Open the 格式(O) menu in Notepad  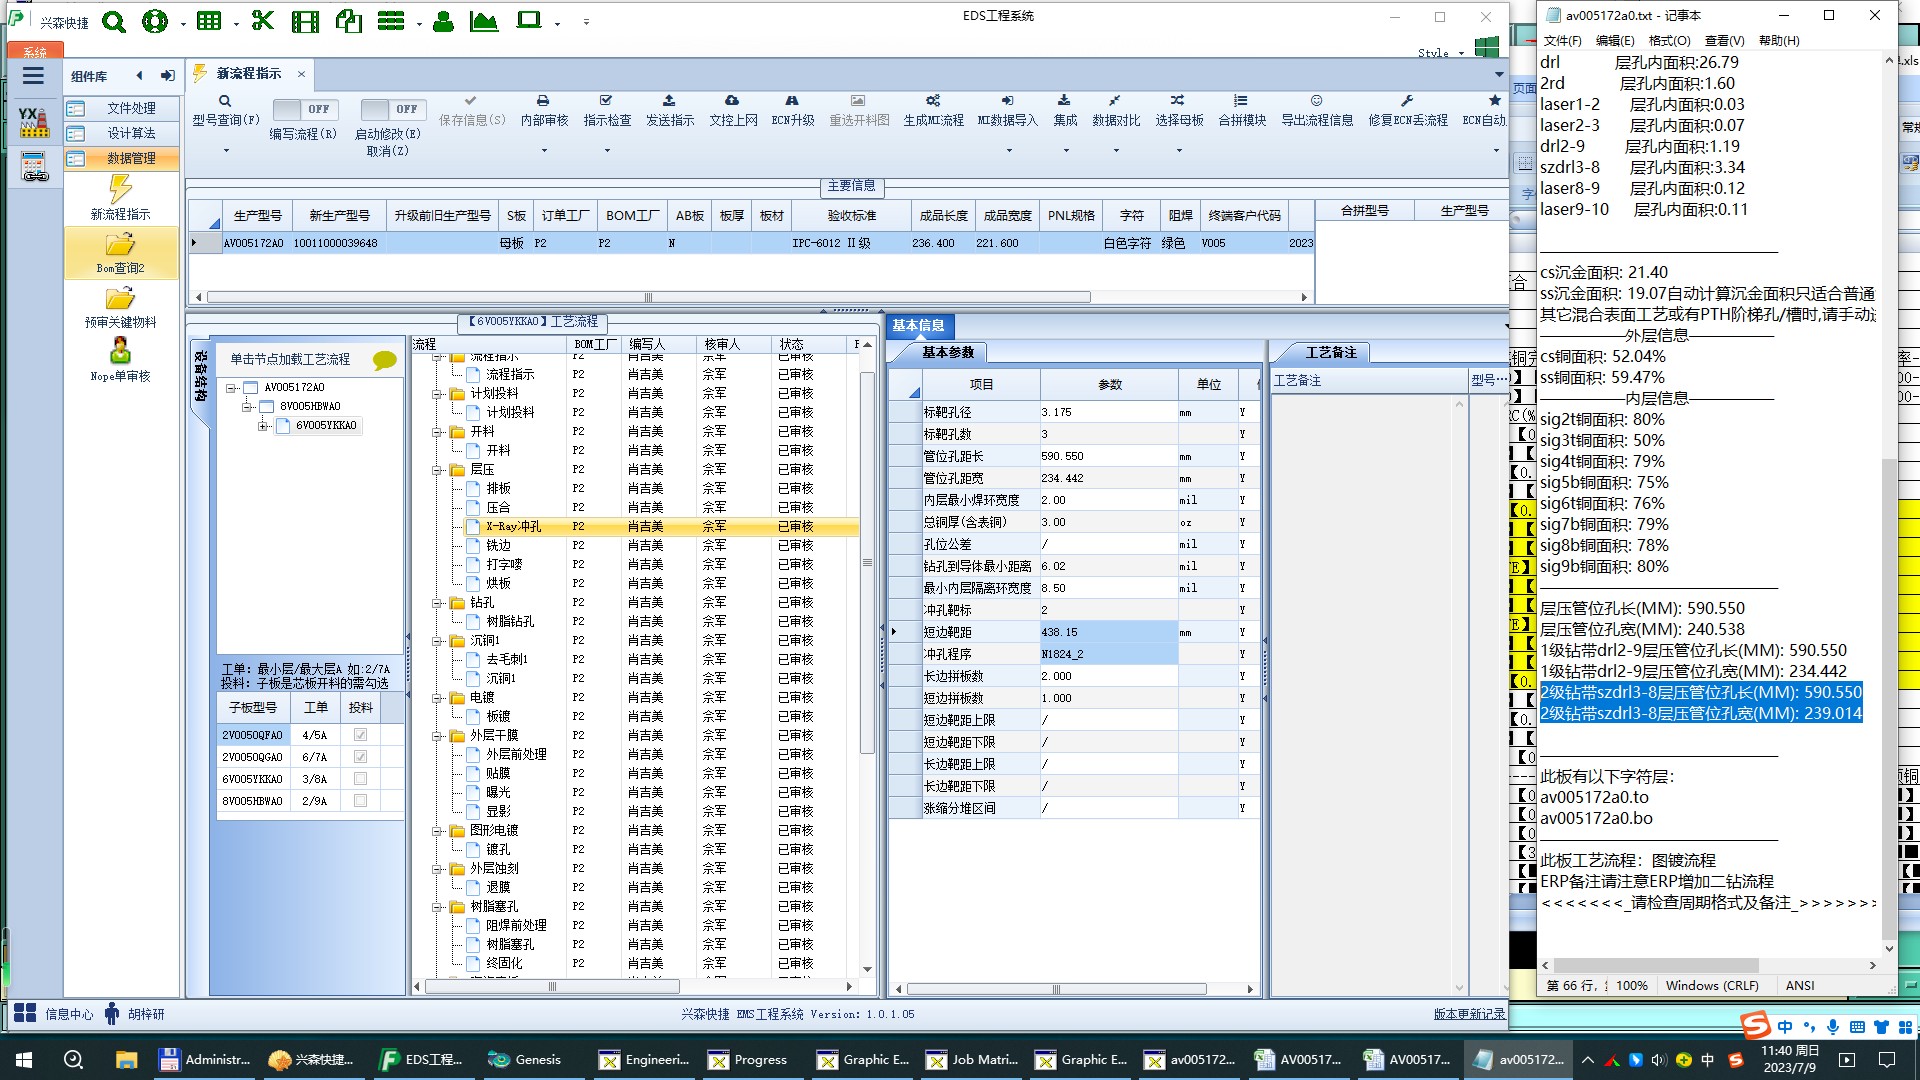tap(1669, 41)
